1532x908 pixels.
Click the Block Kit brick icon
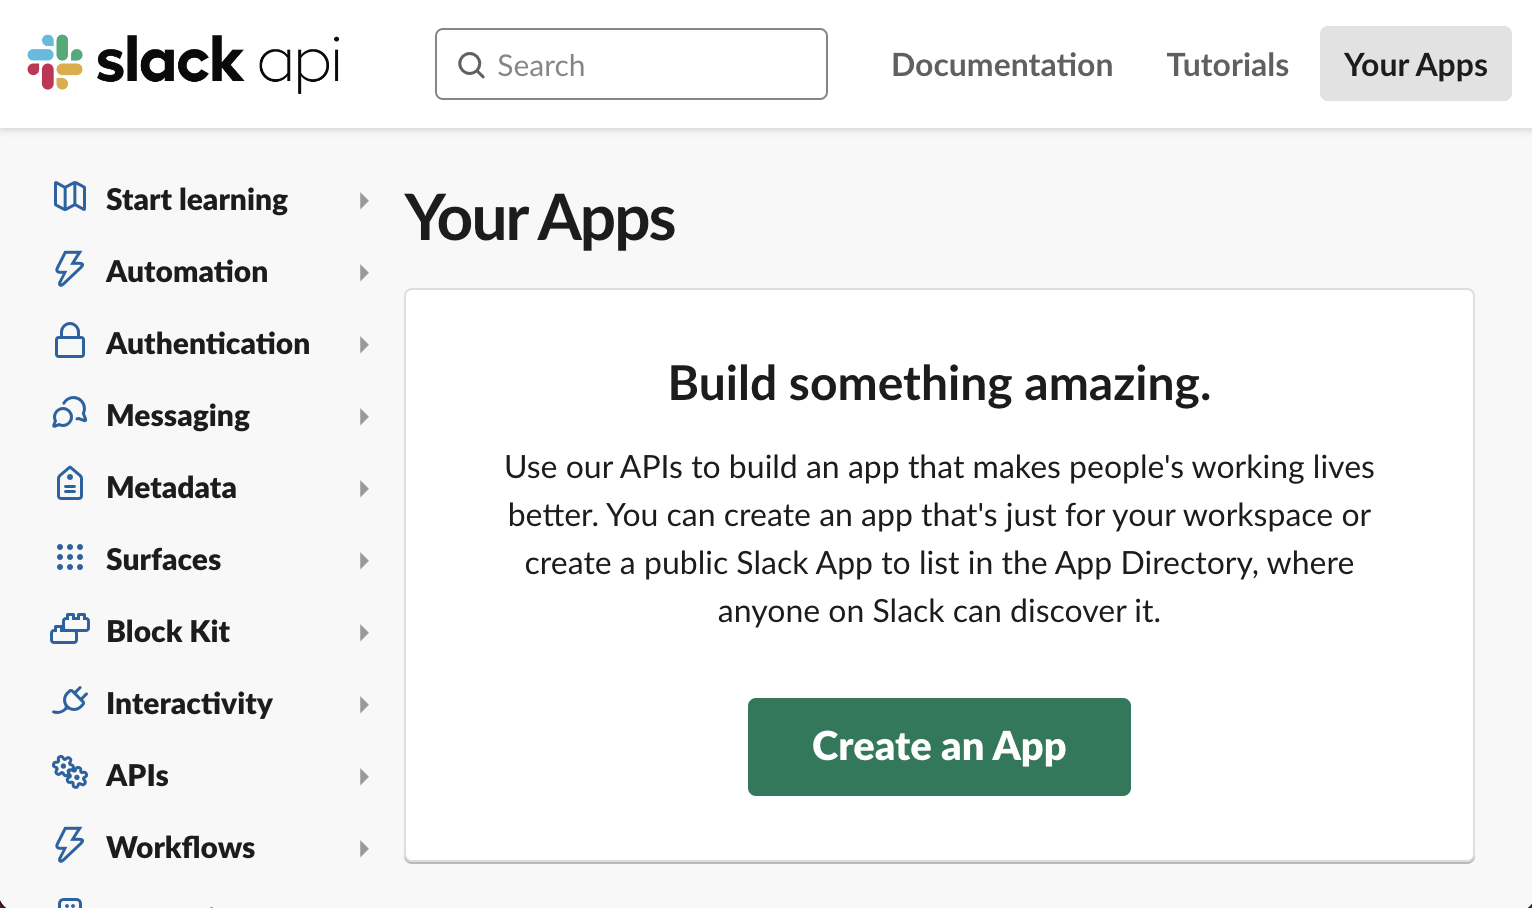click(70, 629)
